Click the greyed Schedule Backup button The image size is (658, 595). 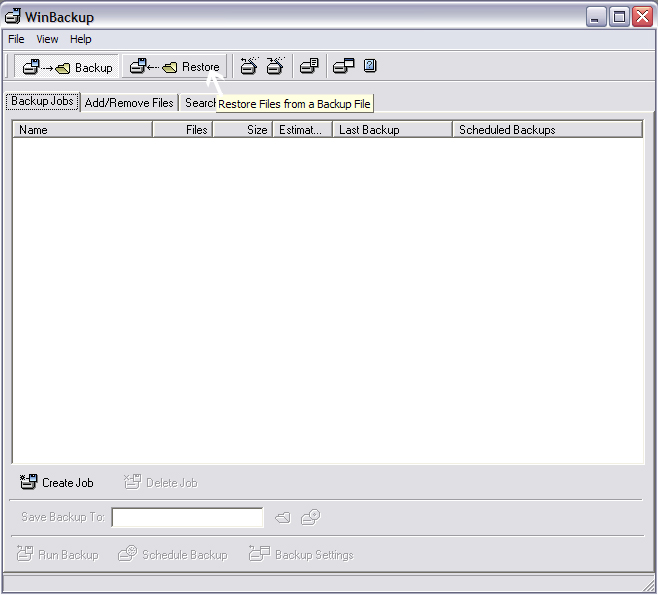[x=173, y=554]
